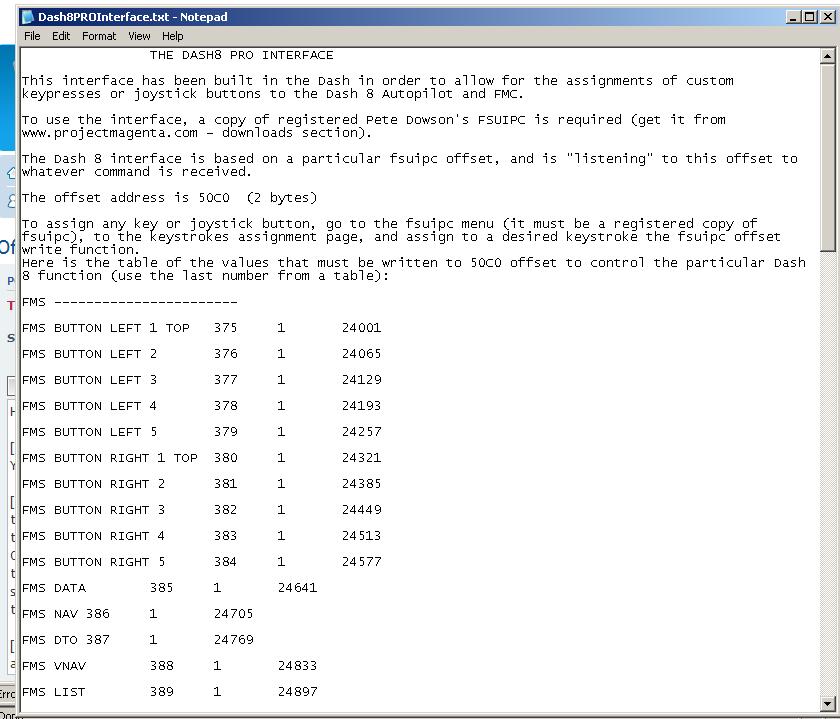The height and width of the screenshot is (719, 840).
Task: Open the Edit menu
Action: pyautogui.click(x=61, y=36)
